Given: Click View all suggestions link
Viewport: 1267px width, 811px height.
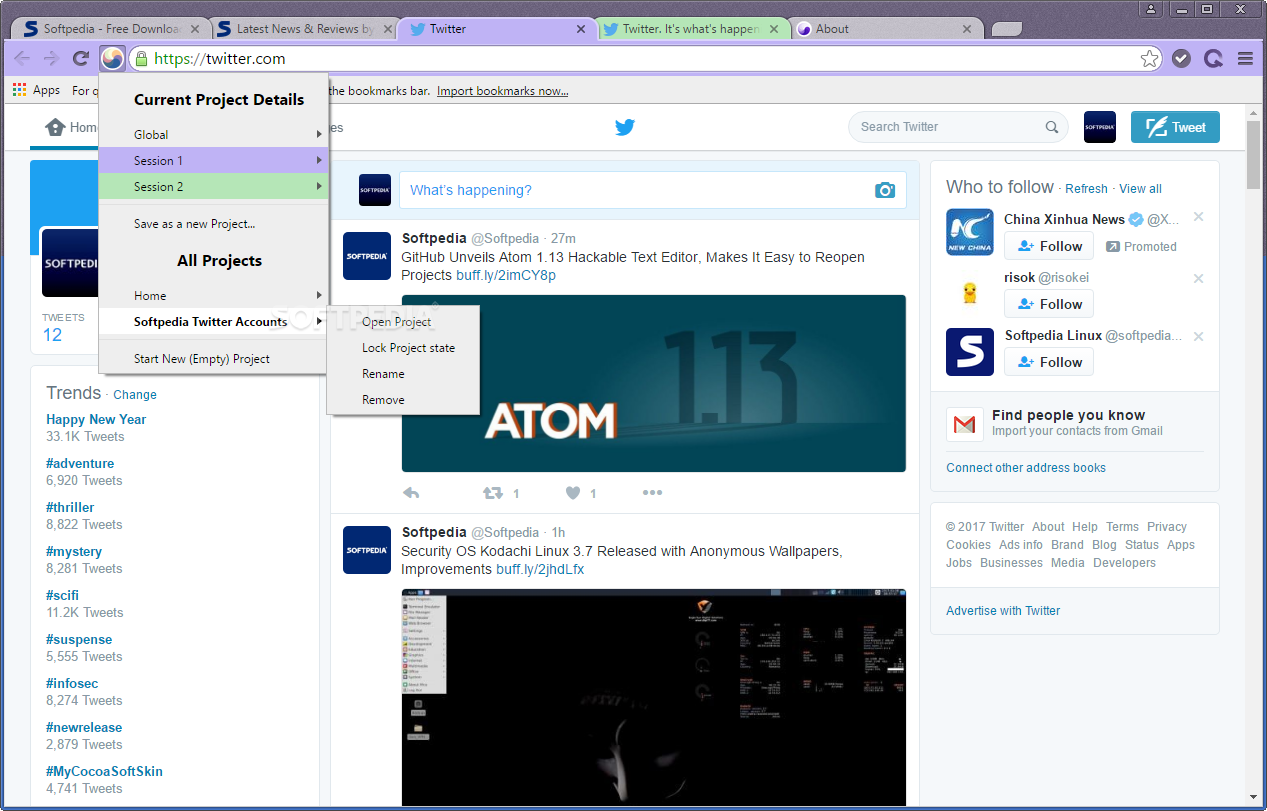Looking at the screenshot, I should [x=1140, y=189].
